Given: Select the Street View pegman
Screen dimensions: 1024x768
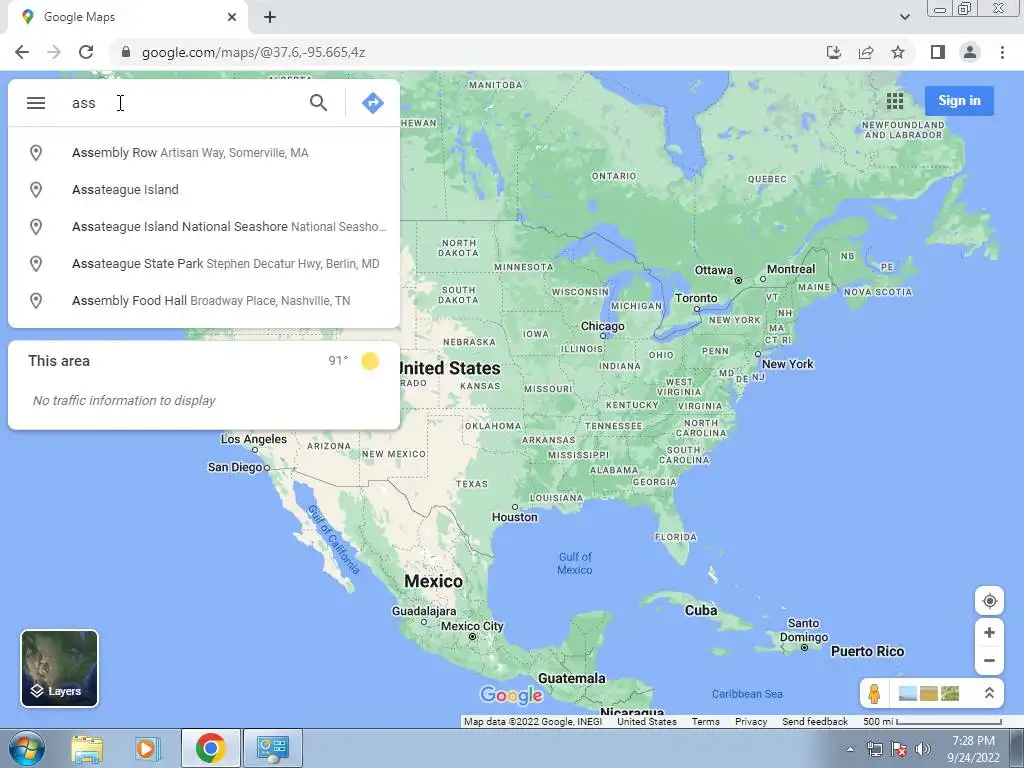Looking at the screenshot, I should pos(874,693).
